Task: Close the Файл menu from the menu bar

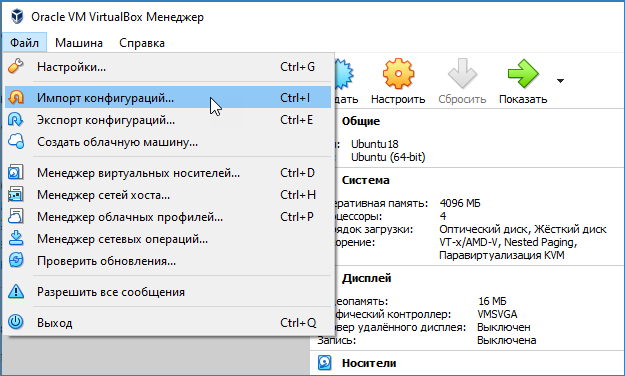Action: coord(24,43)
